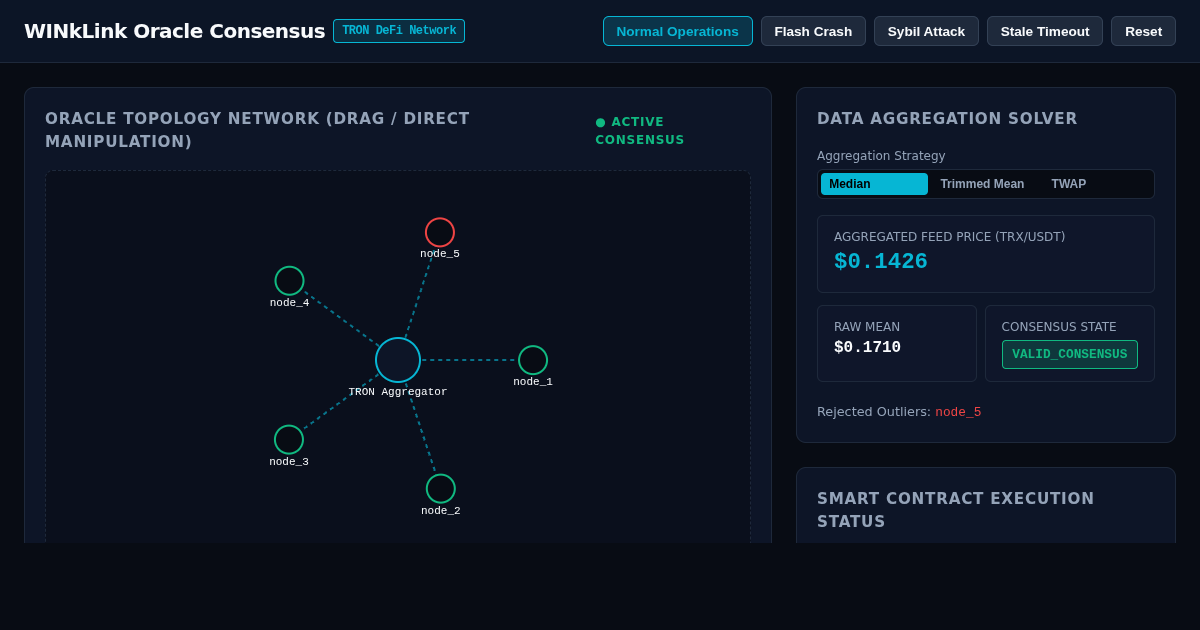Activate Normal Operations scenario
Viewport: 1200px width, 630px height.
(678, 31)
